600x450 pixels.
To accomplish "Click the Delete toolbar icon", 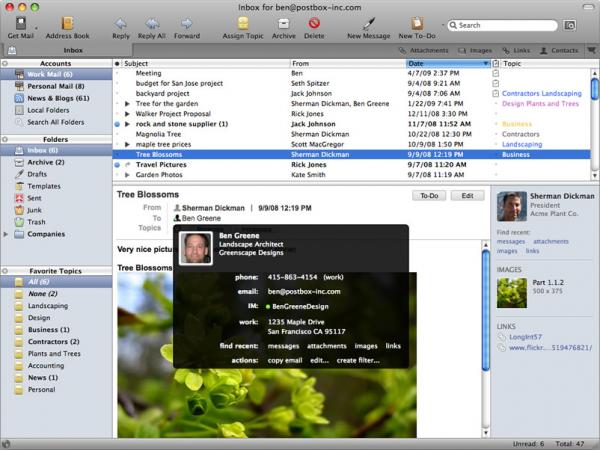I will coord(314,22).
